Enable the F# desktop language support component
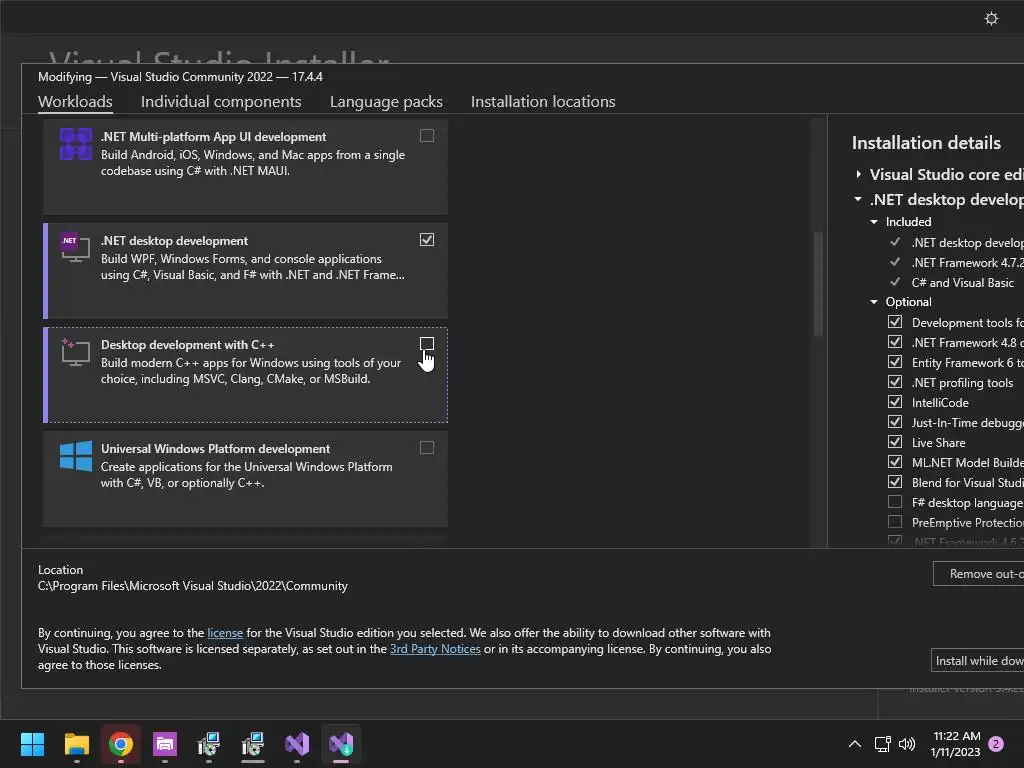 pos(895,502)
